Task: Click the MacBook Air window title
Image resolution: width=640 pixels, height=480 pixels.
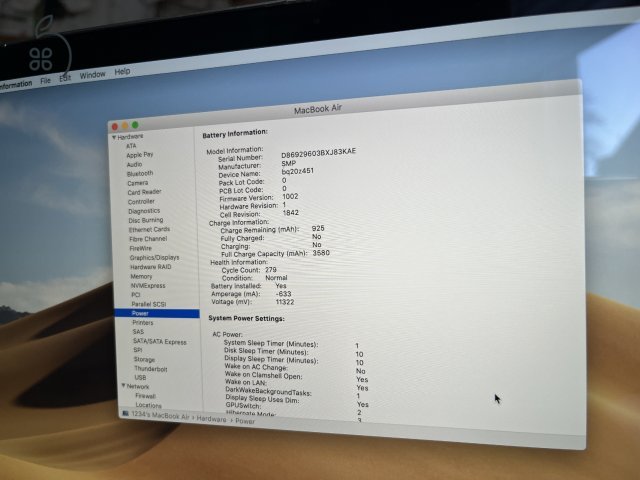Action: coord(318,109)
